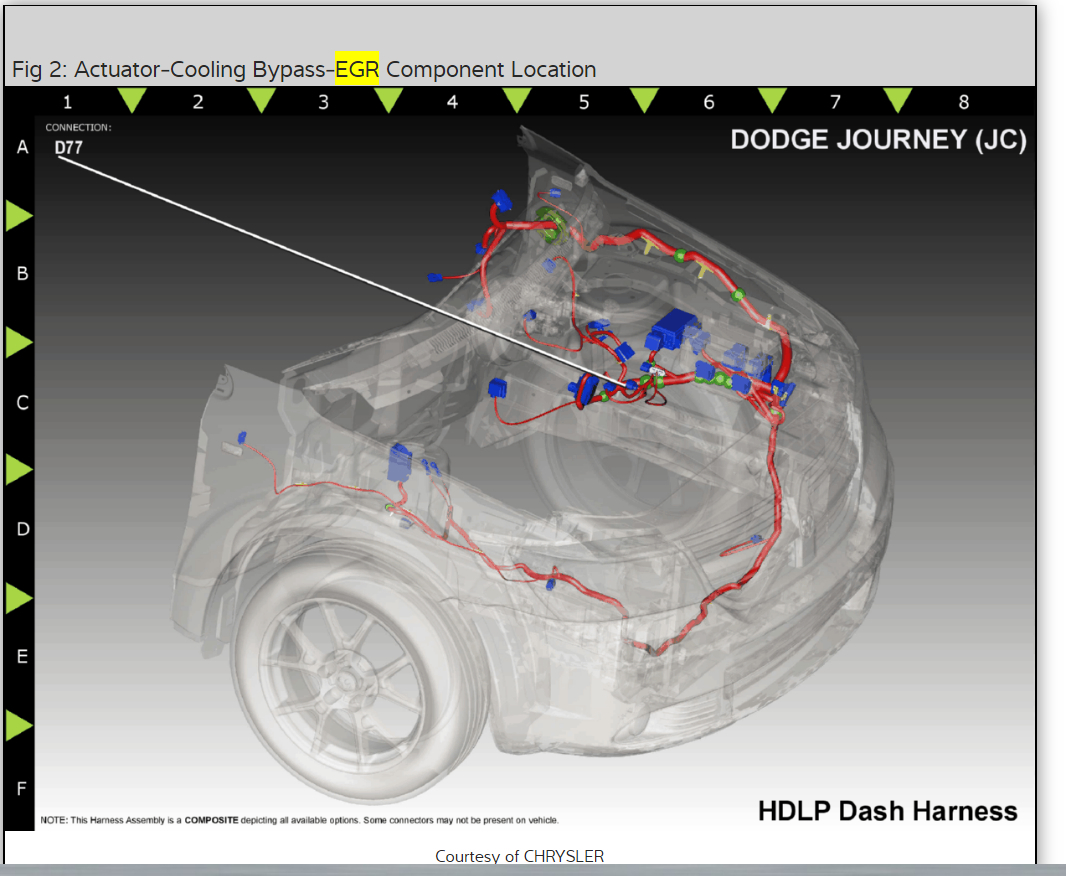1066x876 pixels.
Task: Click the 'Component Location' text in heading
Action: click(491, 69)
